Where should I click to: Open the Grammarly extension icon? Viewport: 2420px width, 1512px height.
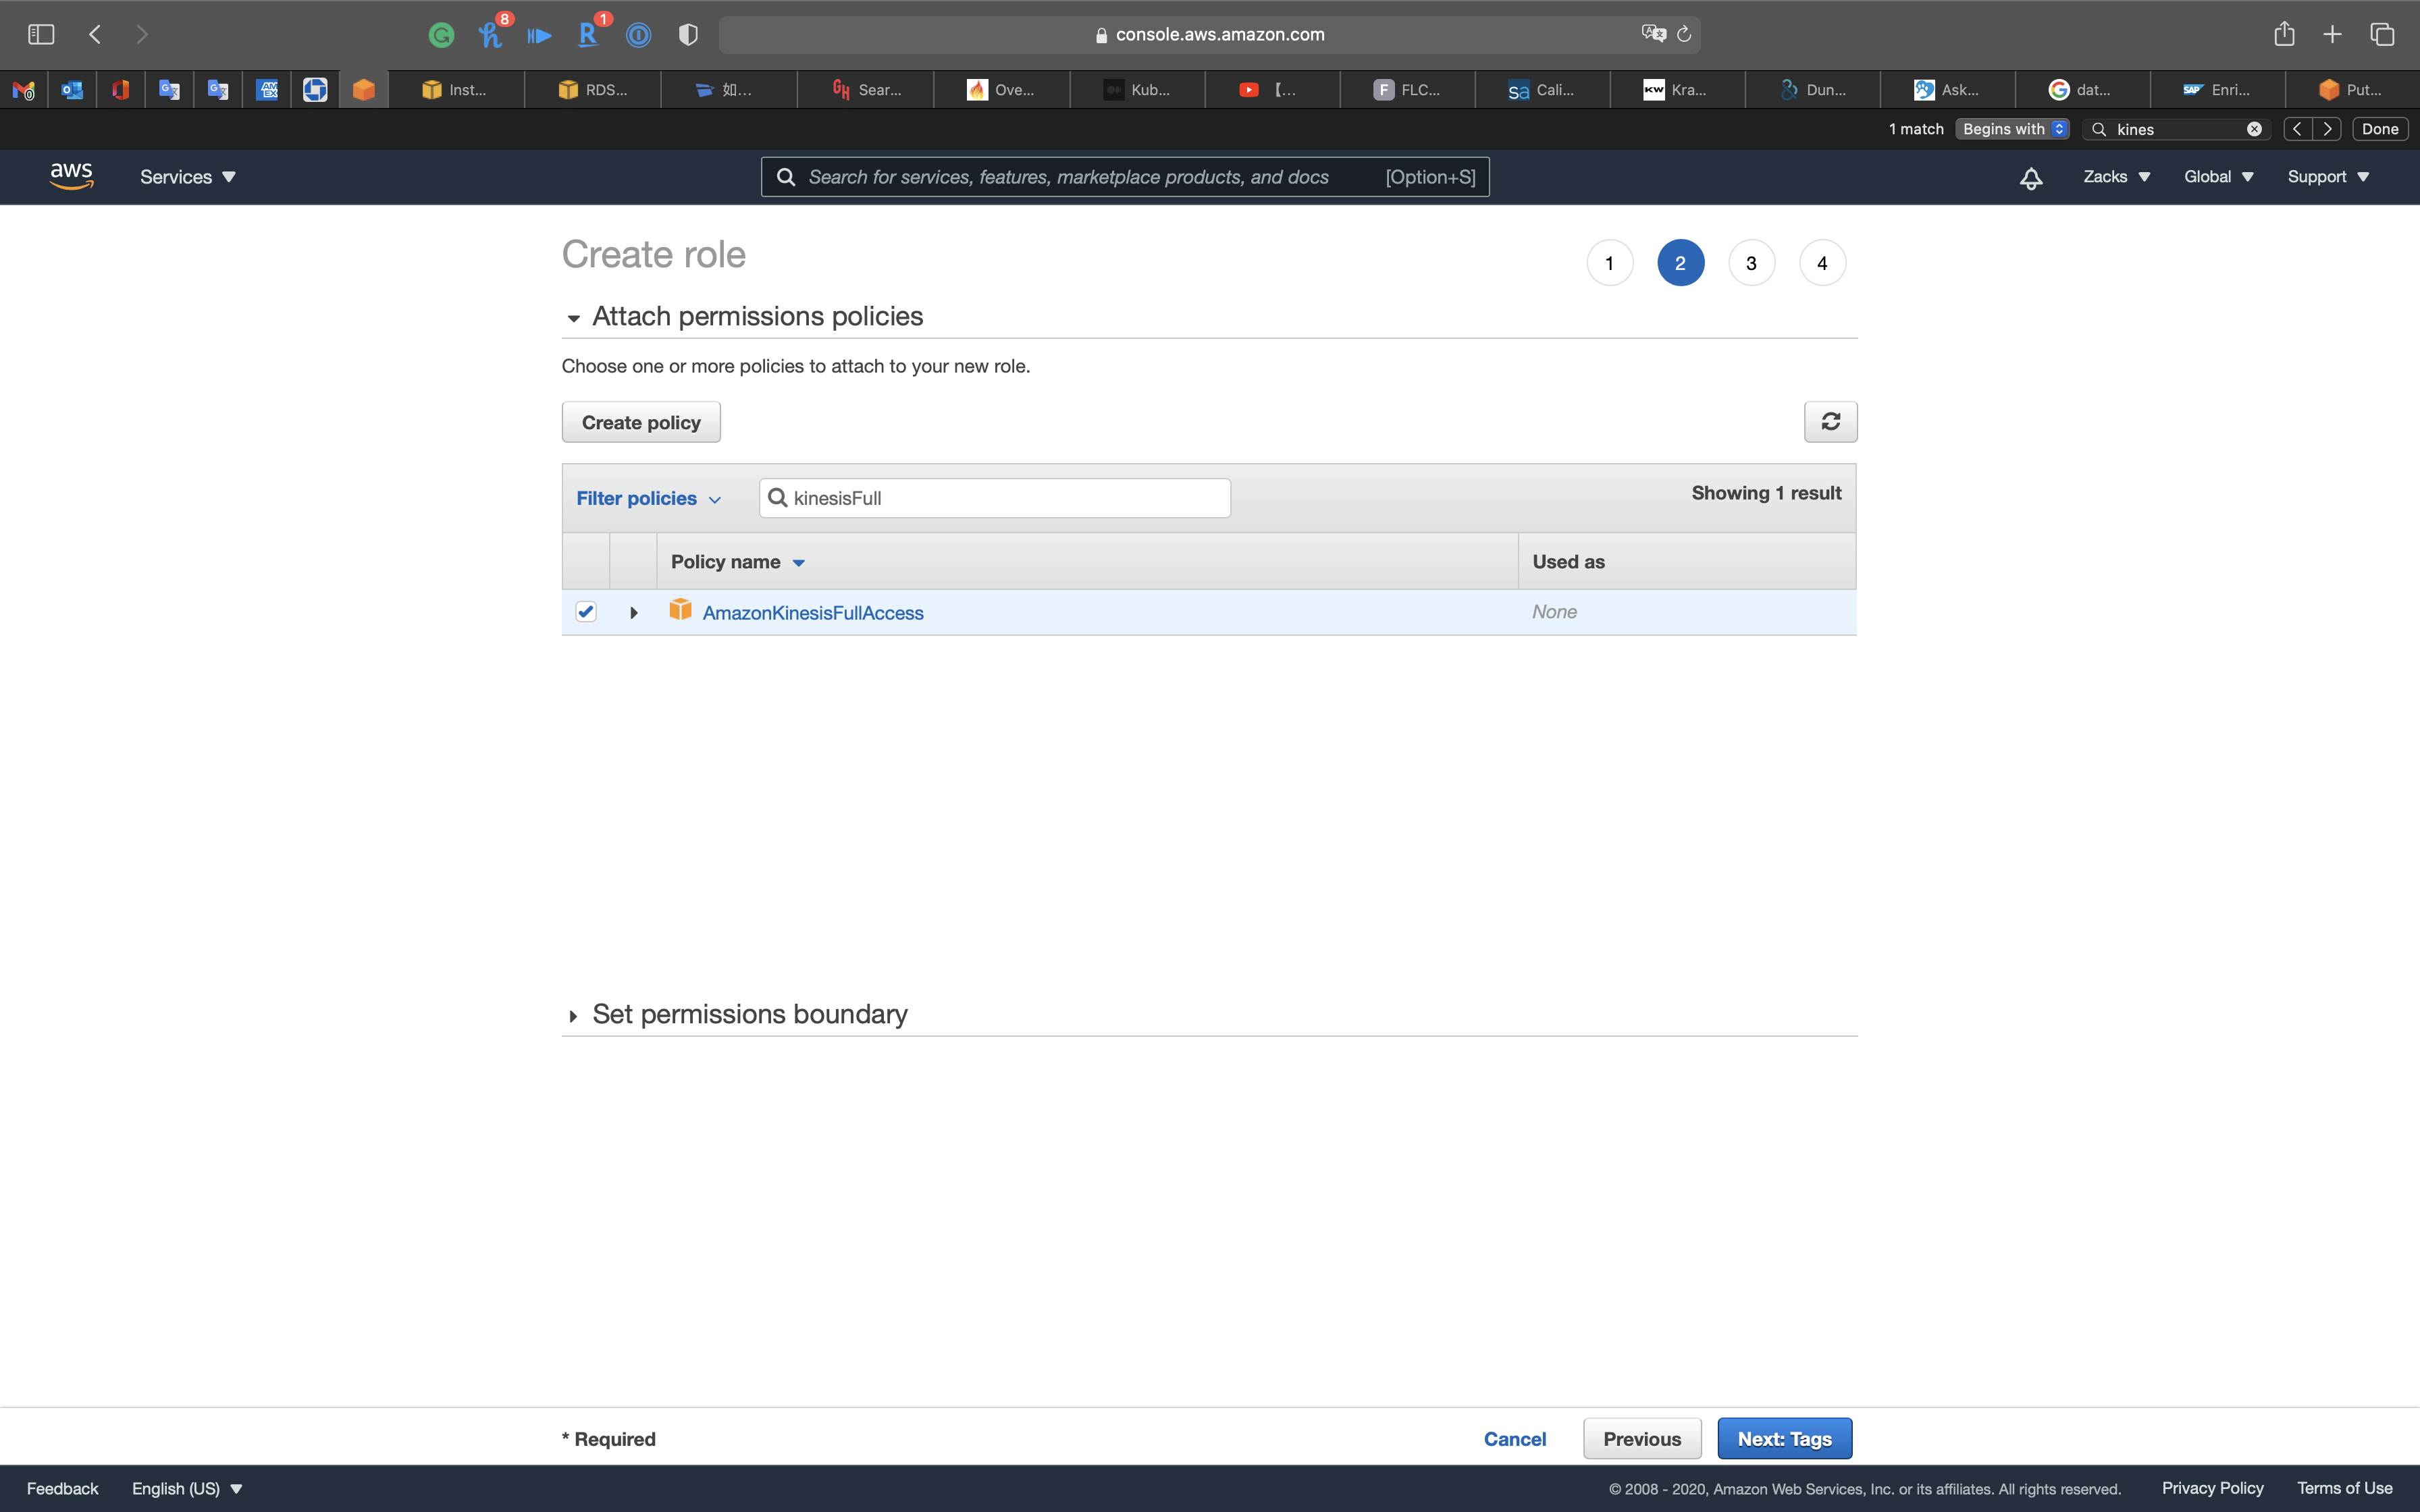441,35
